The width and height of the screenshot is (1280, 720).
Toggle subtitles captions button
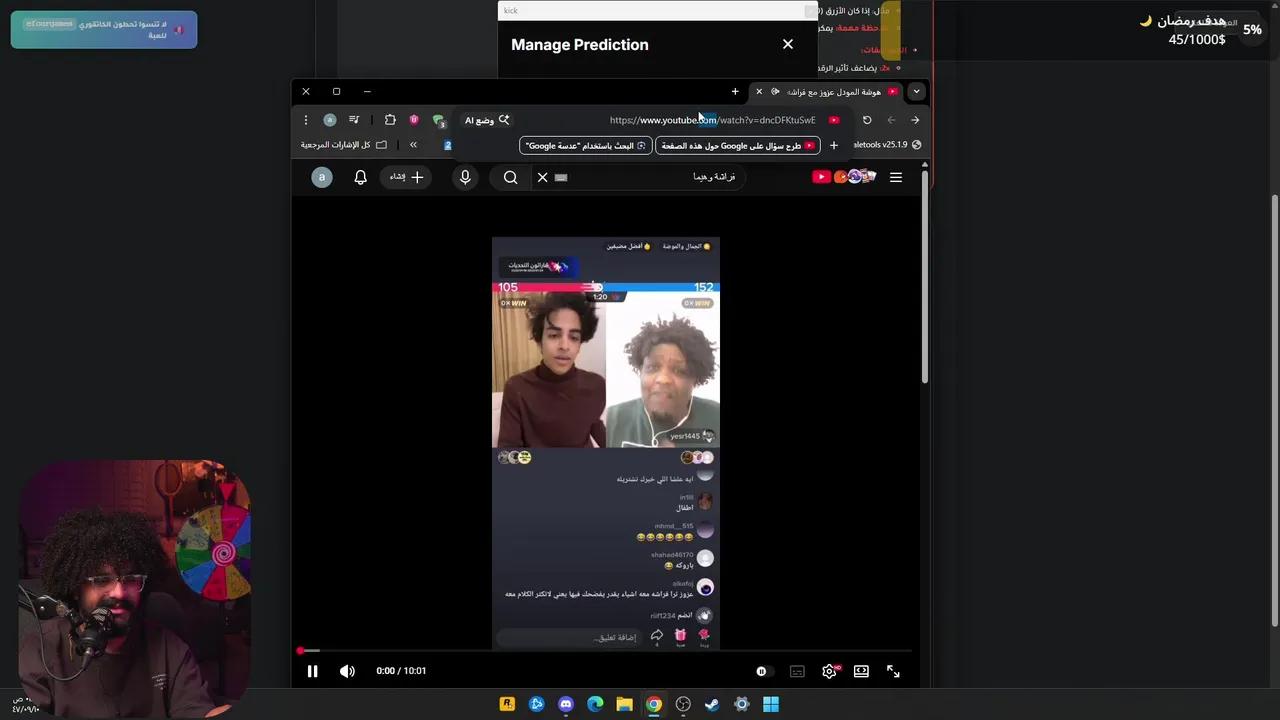pyautogui.click(x=797, y=671)
